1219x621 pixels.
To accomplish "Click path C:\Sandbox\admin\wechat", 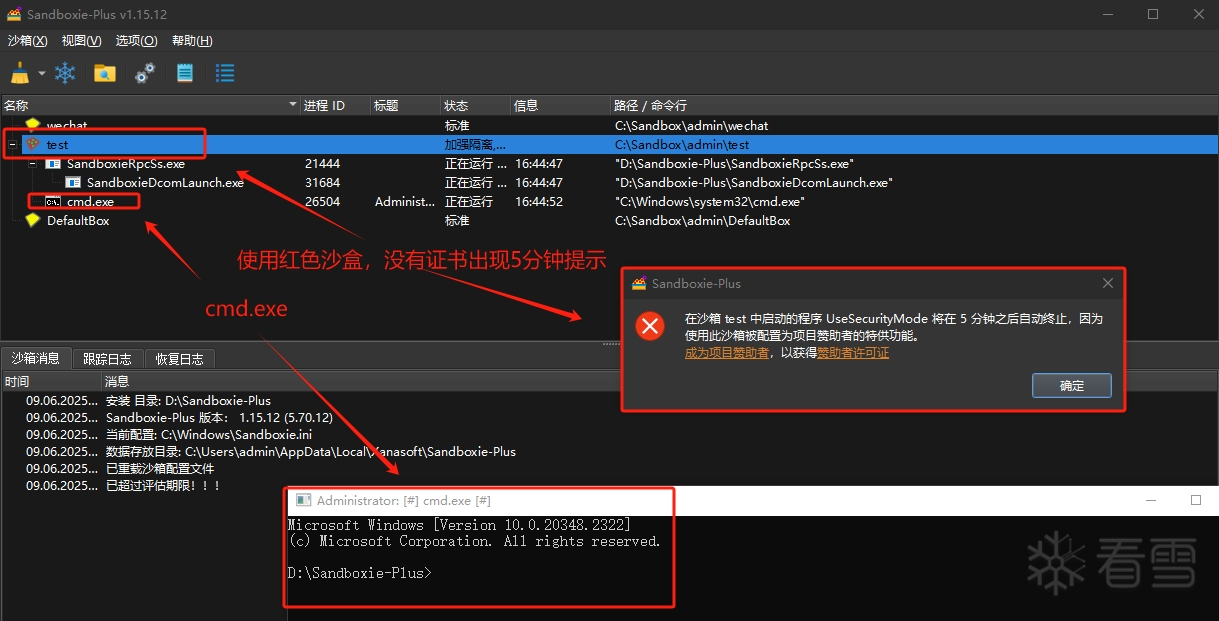I will point(691,125).
